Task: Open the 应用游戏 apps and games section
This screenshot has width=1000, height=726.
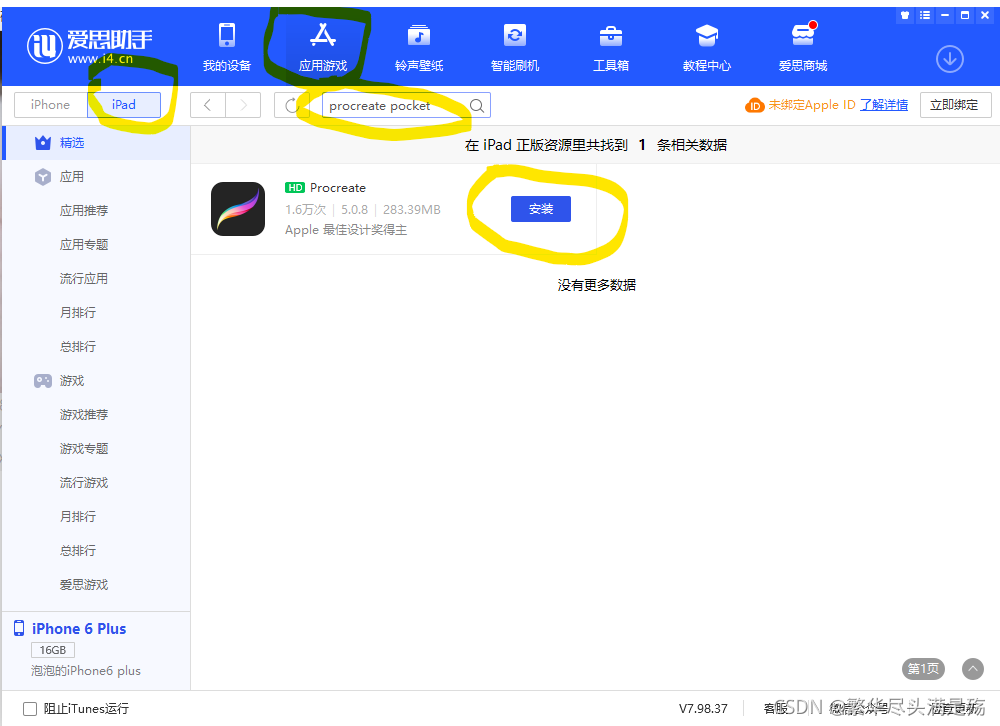Action: [323, 47]
